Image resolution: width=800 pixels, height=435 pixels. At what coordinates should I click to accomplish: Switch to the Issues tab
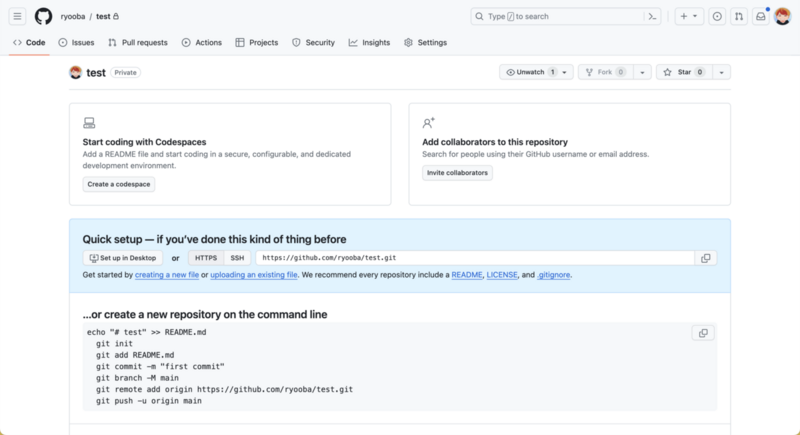click(77, 43)
